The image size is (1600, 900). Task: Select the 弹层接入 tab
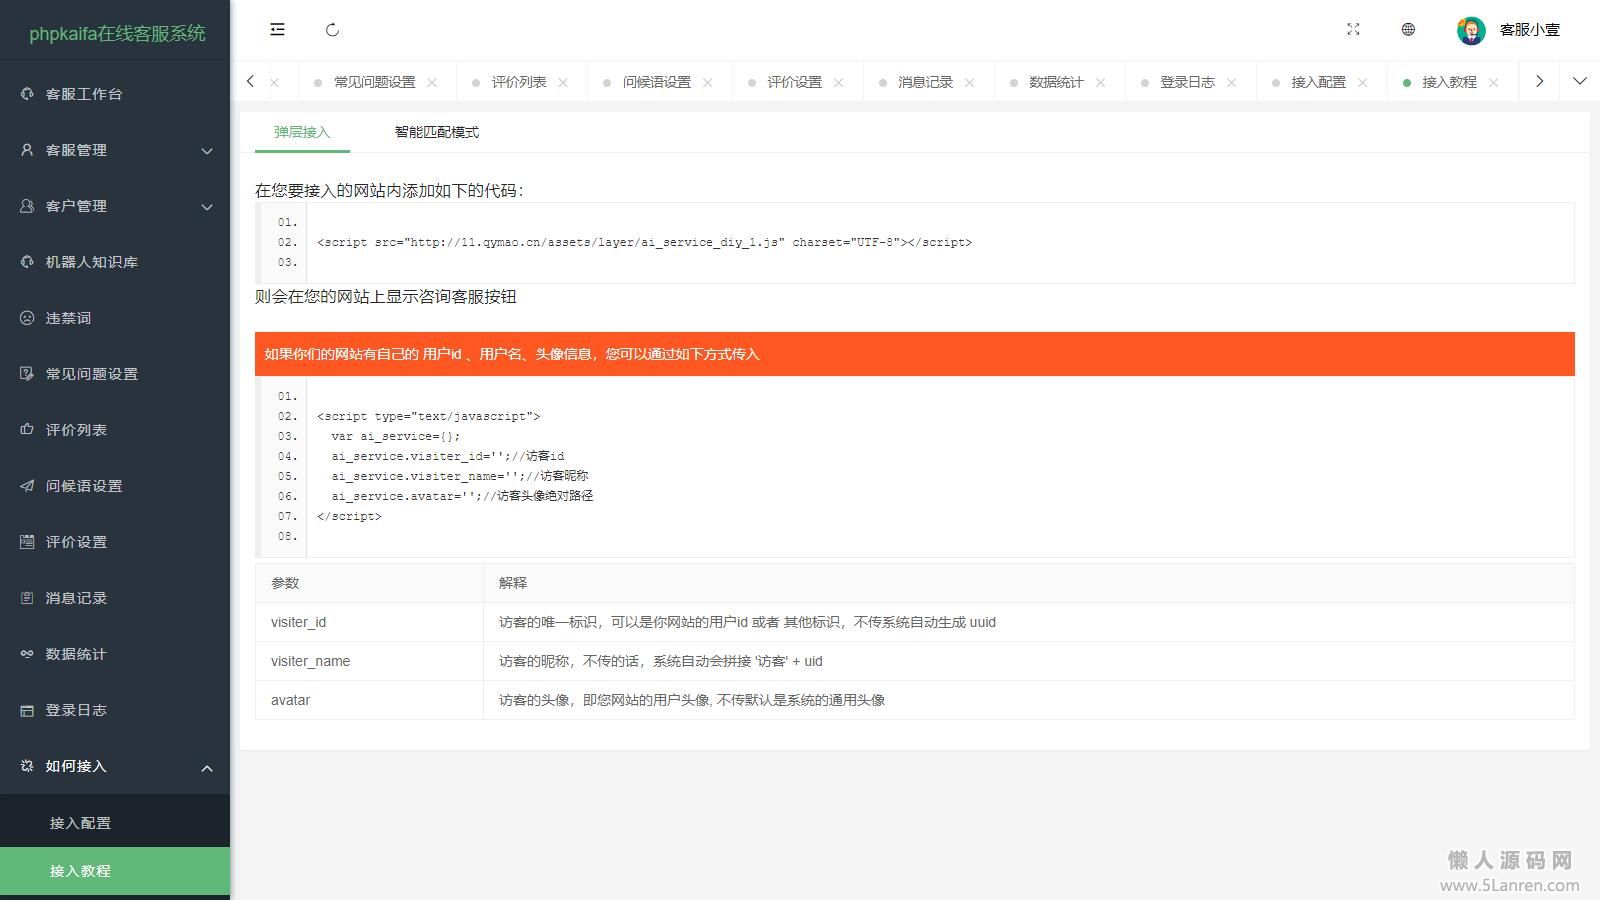302,132
